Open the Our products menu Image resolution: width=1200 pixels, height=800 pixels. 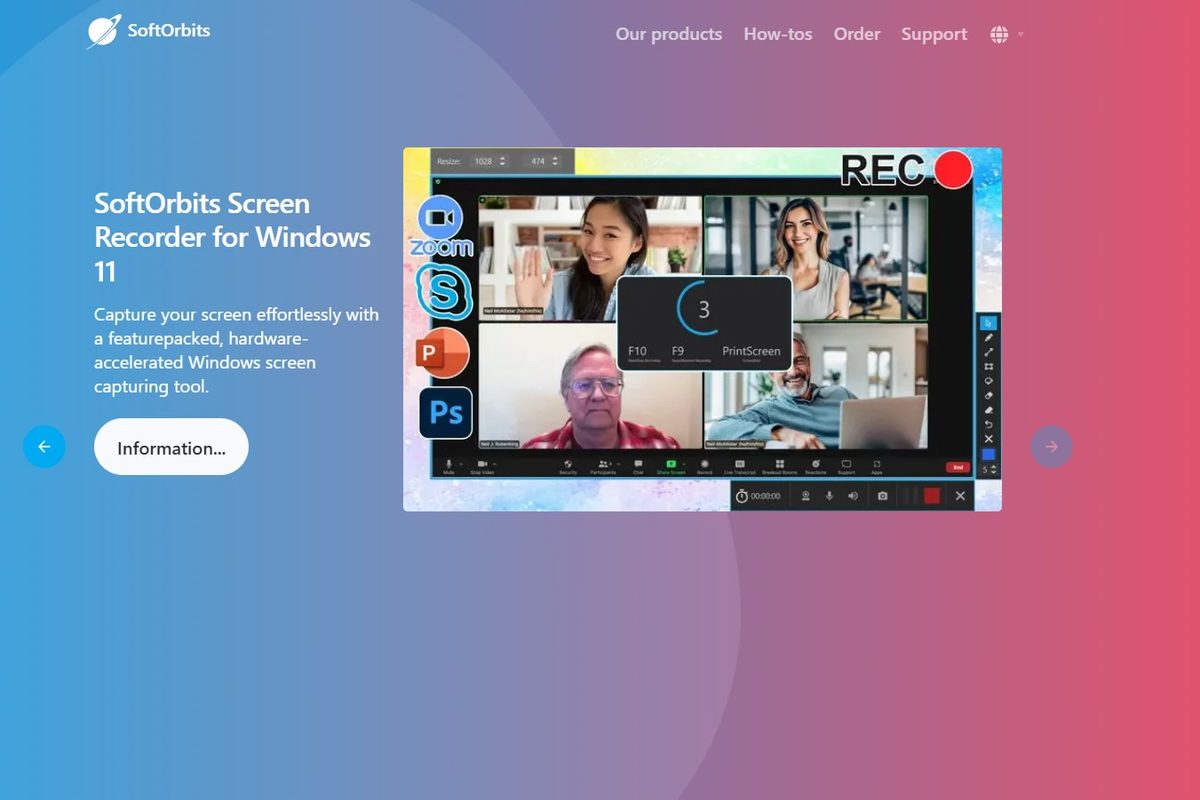point(668,34)
